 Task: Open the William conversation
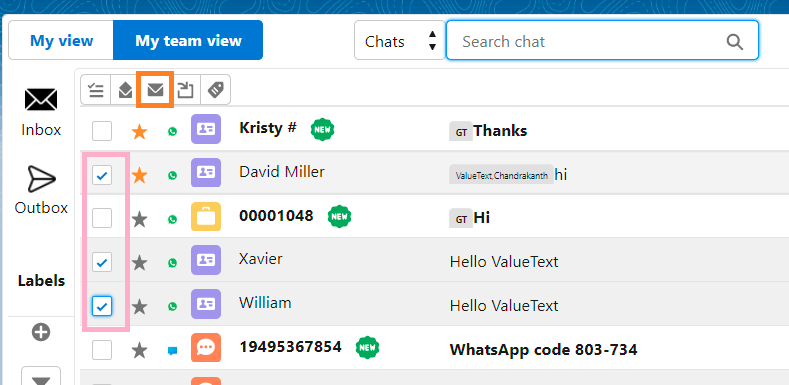tap(265, 302)
